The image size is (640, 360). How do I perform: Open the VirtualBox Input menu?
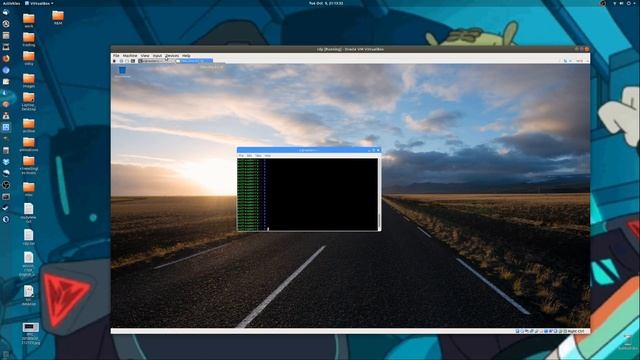[x=157, y=56]
